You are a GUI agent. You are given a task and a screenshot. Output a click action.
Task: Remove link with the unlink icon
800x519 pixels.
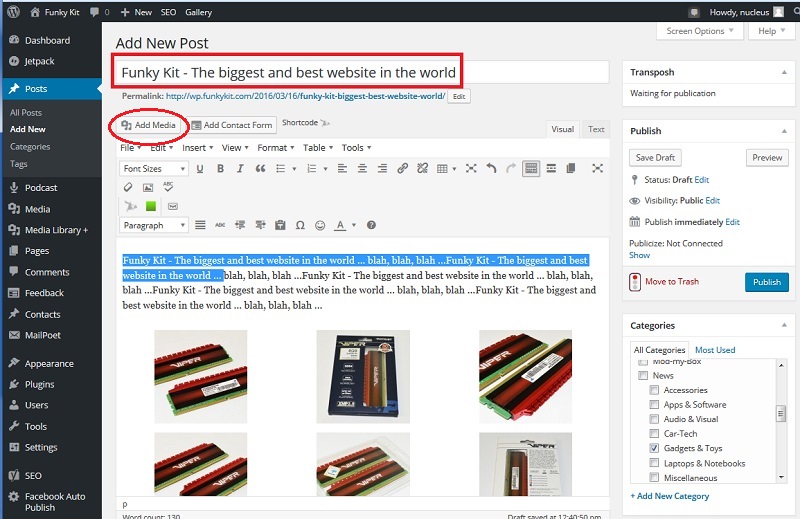click(x=422, y=168)
